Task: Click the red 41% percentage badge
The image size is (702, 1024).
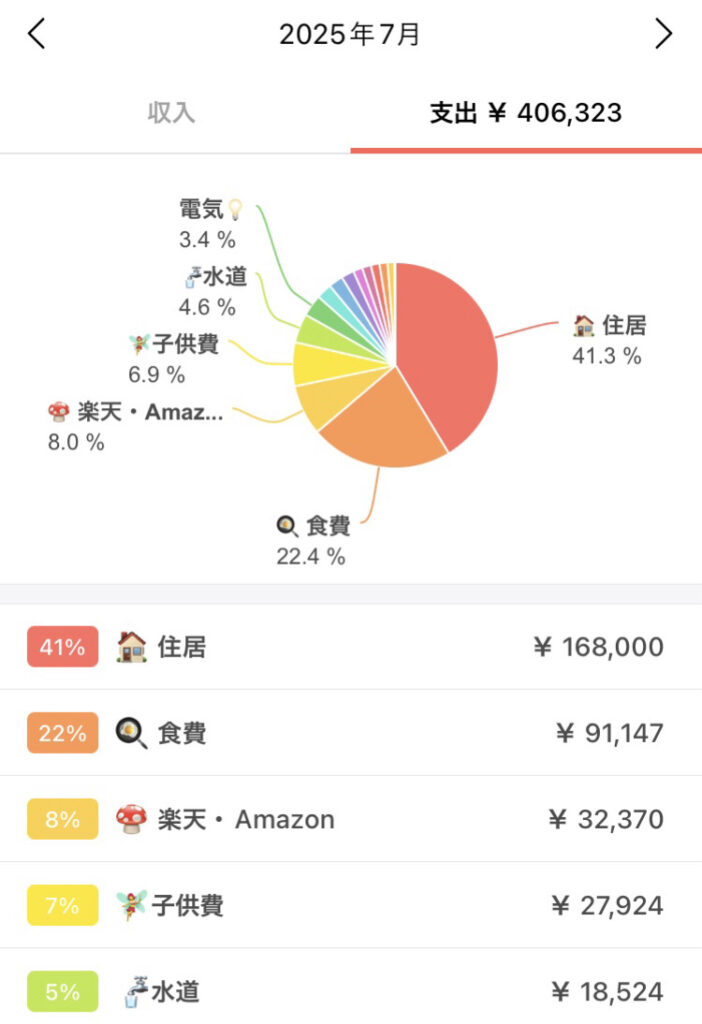Action: (x=63, y=647)
